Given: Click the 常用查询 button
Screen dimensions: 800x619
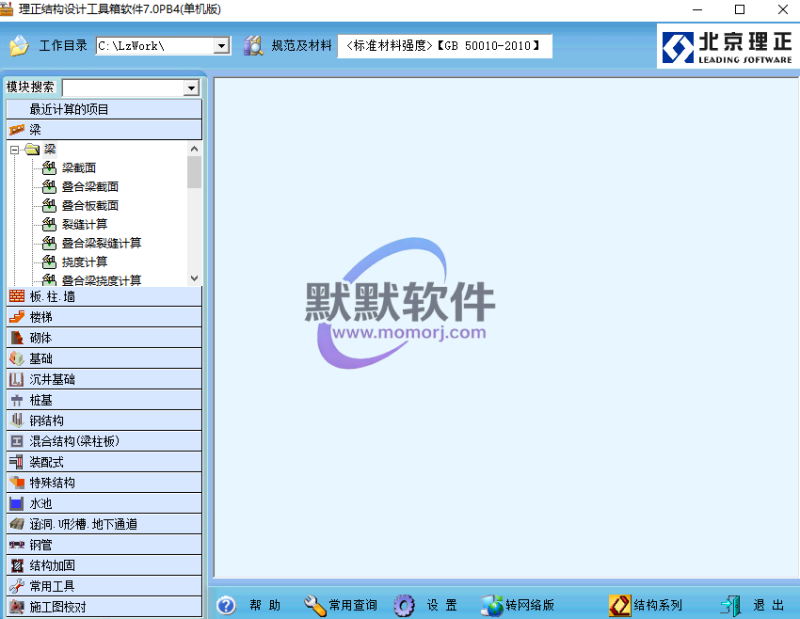Looking at the screenshot, I should click(341, 605).
